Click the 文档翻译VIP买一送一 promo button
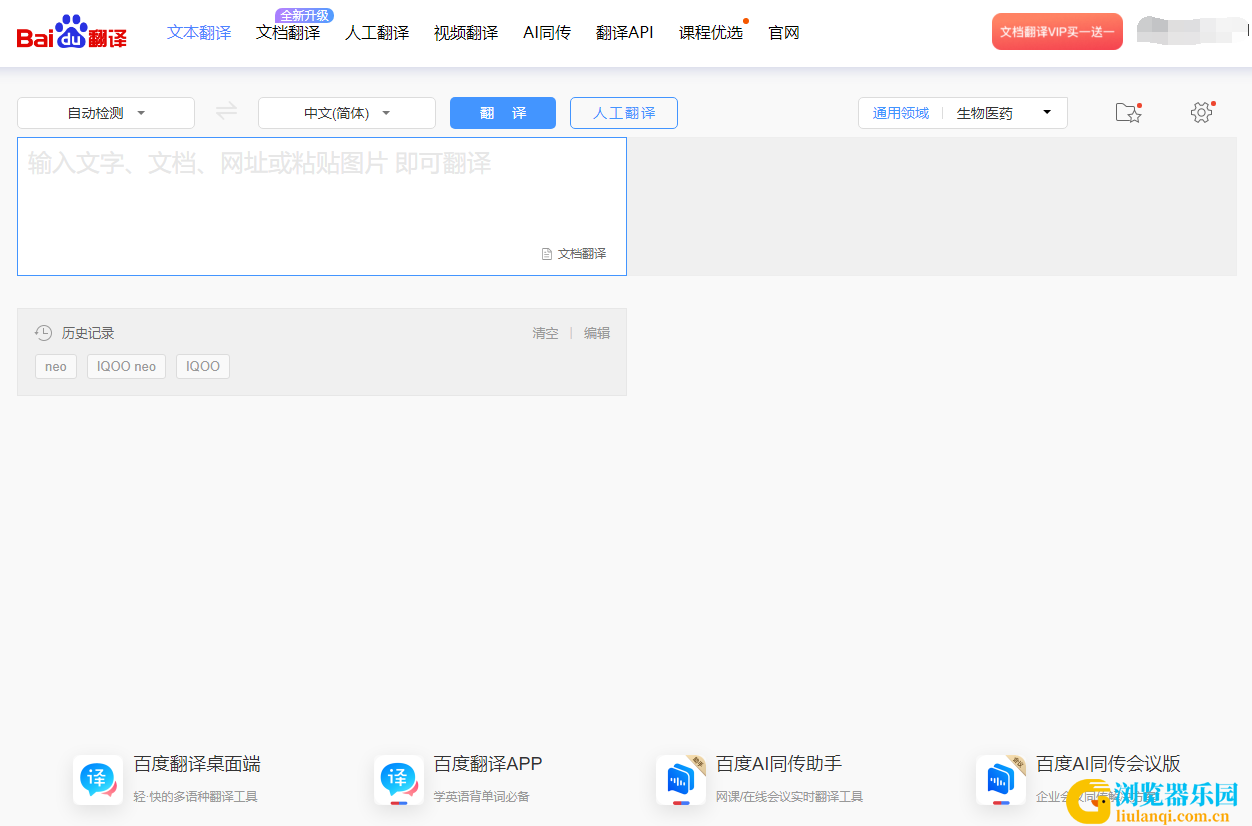The height and width of the screenshot is (826, 1252). (x=1057, y=32)
